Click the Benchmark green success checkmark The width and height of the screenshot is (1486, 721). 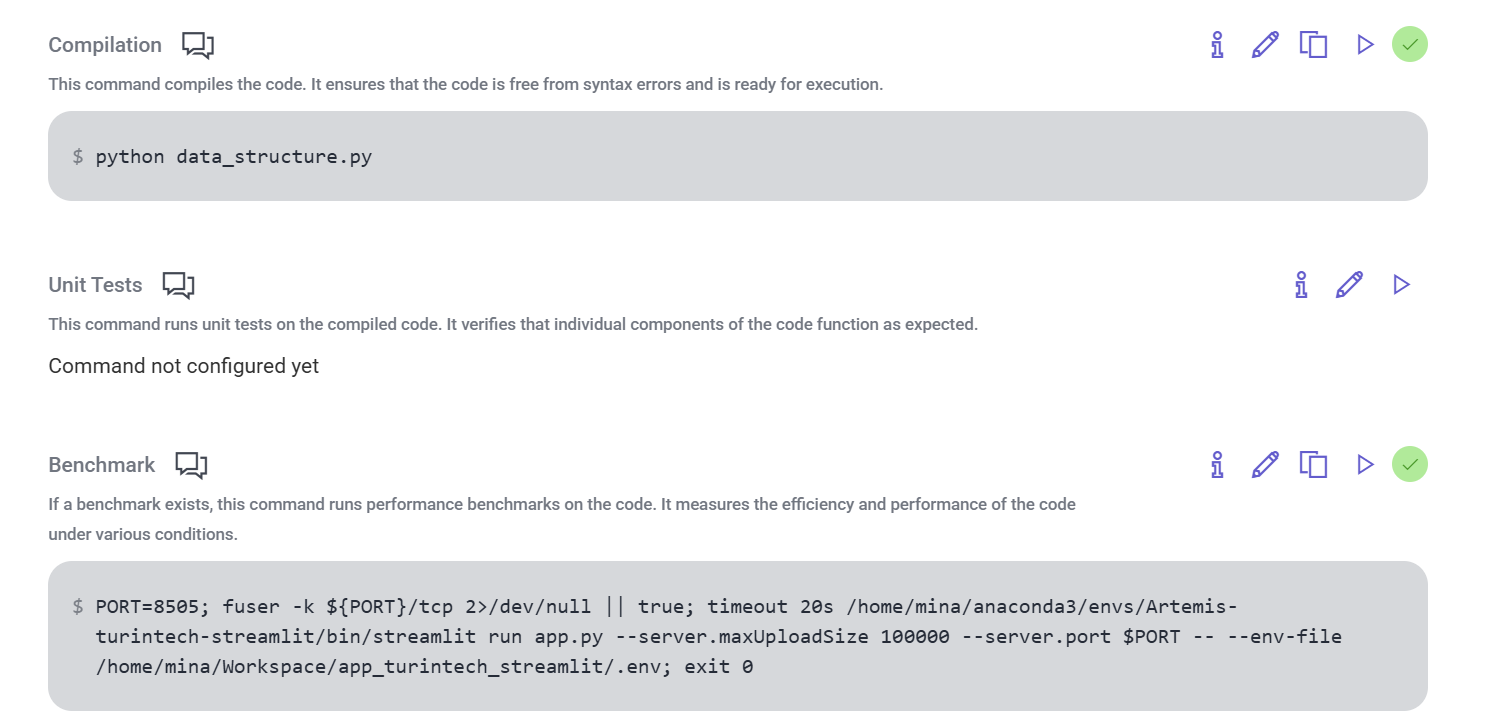pyautogui.click(x=1410, y=465)
